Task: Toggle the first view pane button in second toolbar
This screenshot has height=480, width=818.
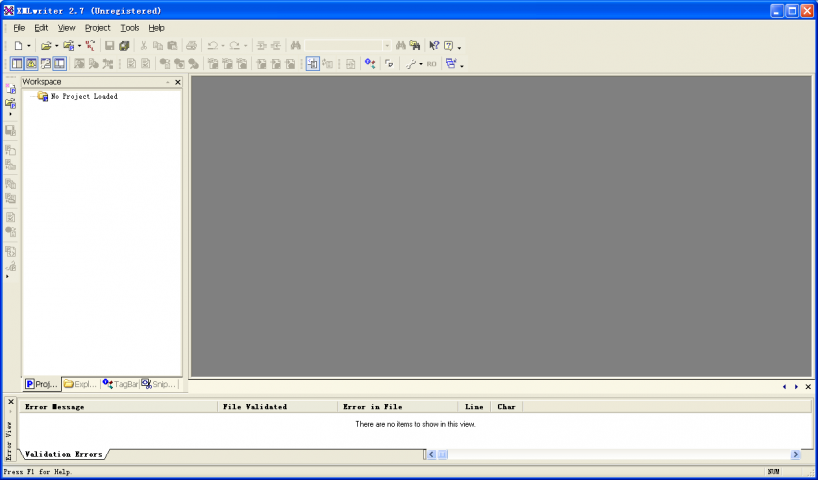Action: pyautogui.click(x=17, y=64)
